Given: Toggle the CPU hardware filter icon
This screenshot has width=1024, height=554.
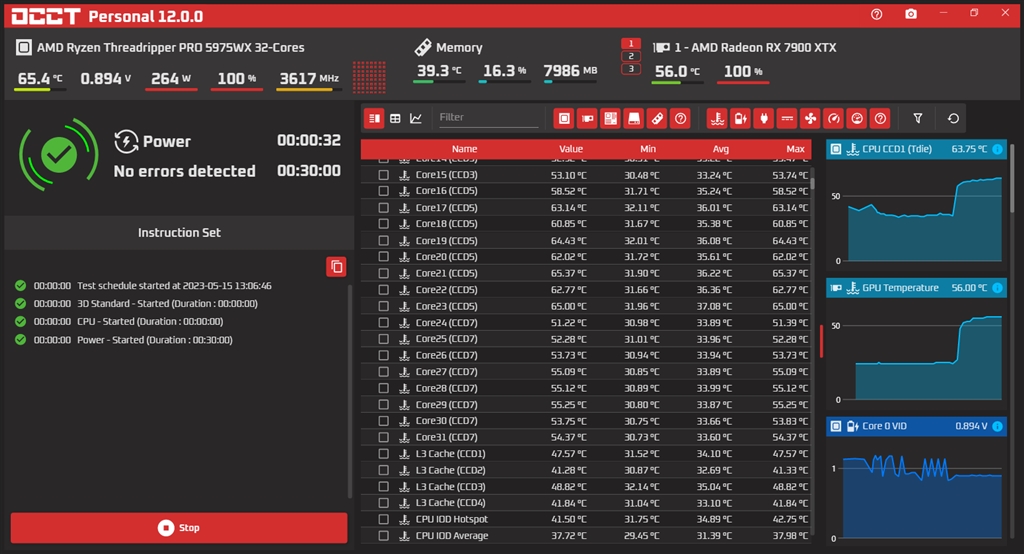Looking at the screenshot, I should 564,118.
